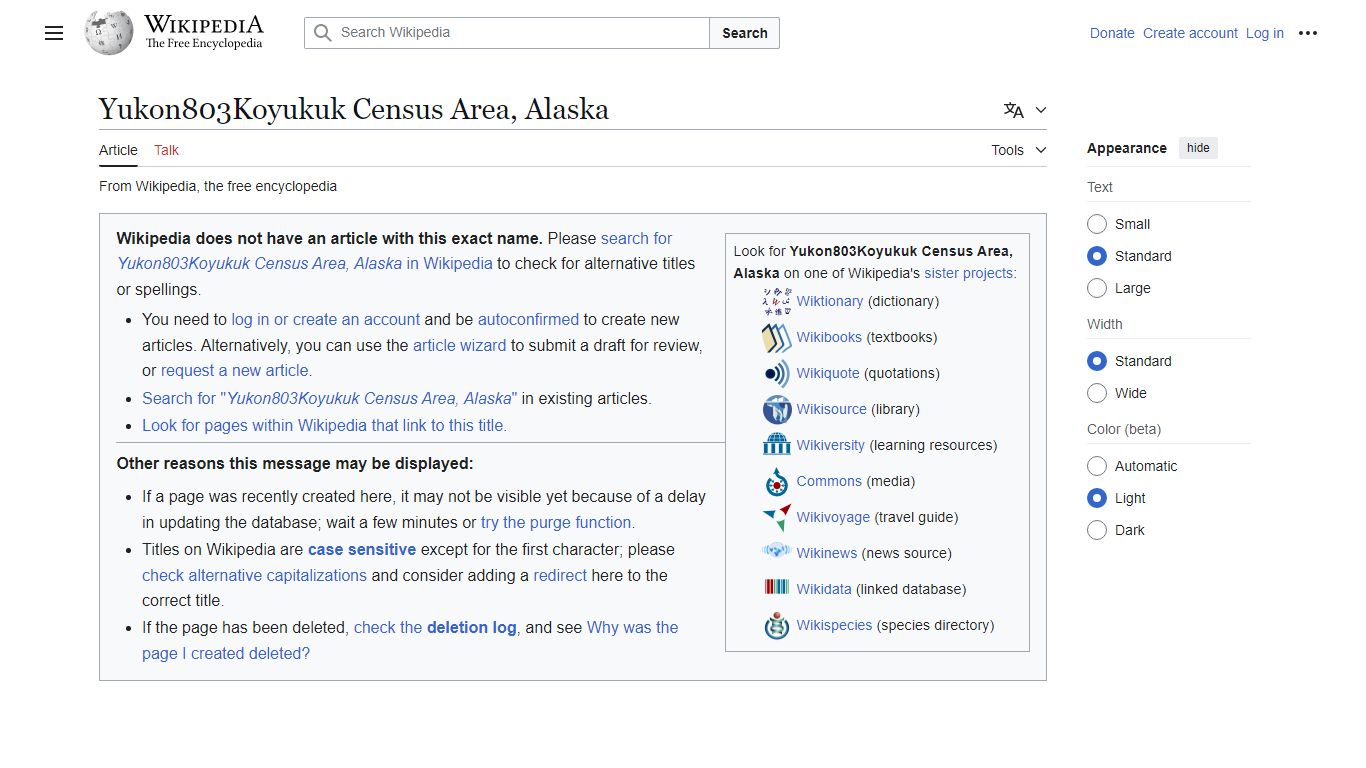
Task: Look for pages that link to this title
Action: (324, 425)
